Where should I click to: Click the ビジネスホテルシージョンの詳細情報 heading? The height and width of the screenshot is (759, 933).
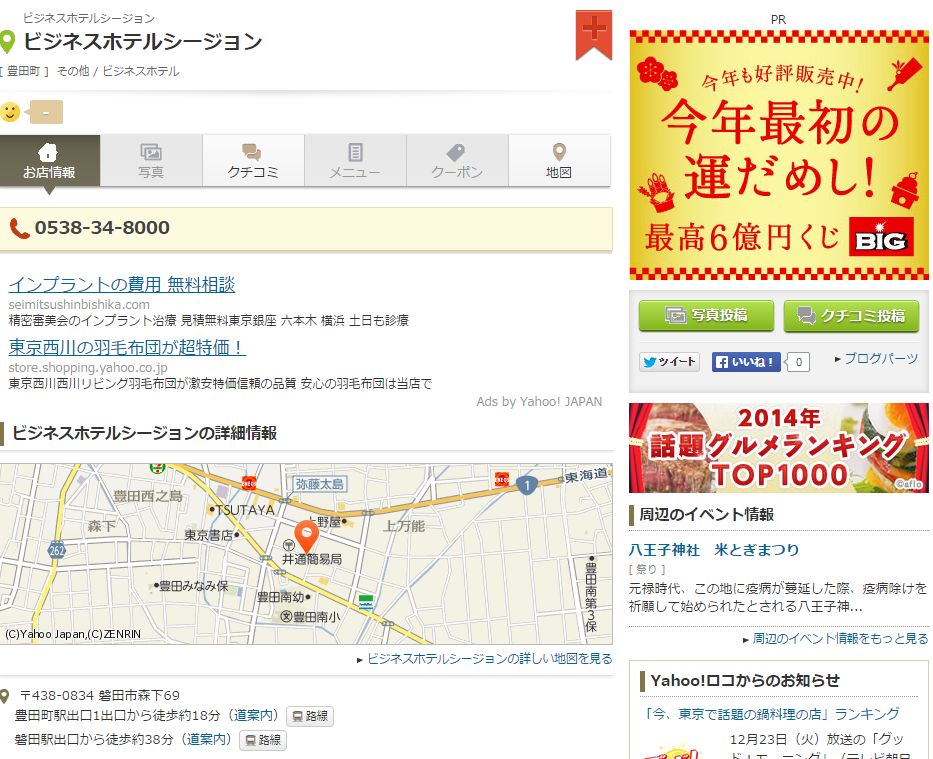point(144,433)
